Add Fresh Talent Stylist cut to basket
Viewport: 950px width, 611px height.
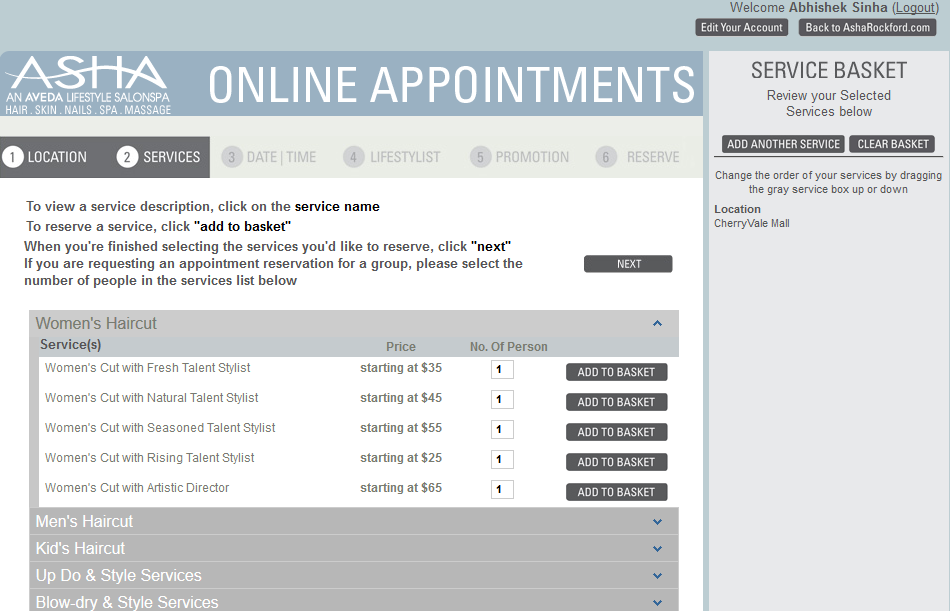[x=617, y=372]
